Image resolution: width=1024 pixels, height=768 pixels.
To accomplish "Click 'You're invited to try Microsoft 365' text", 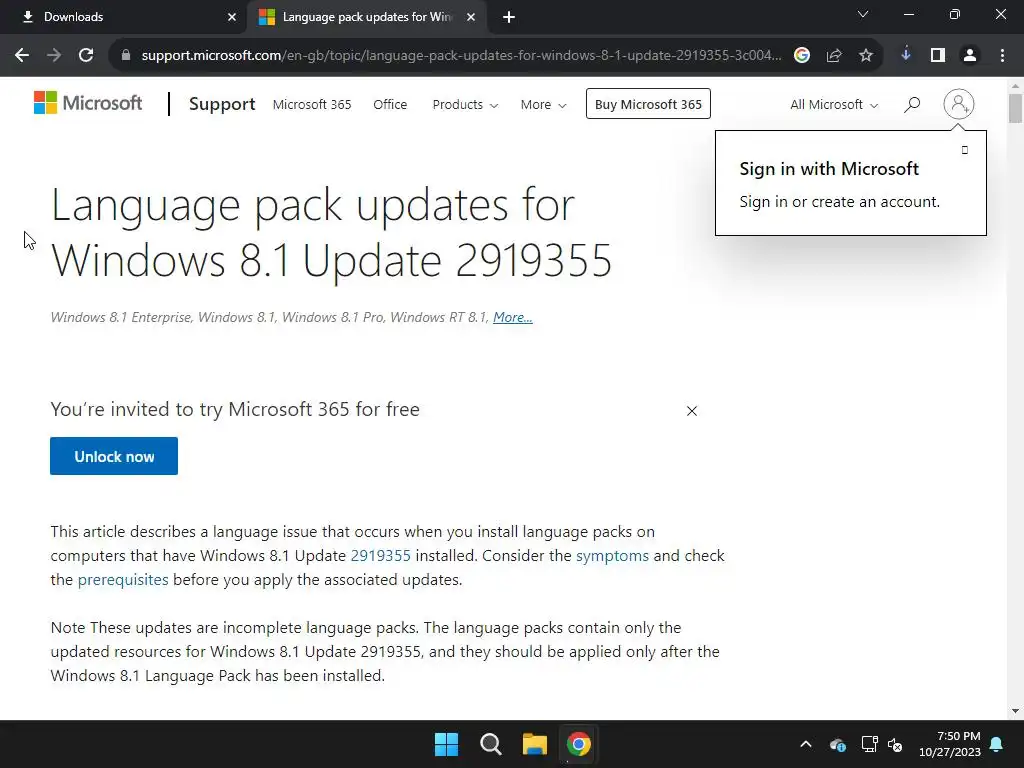I will click(235, 409).
